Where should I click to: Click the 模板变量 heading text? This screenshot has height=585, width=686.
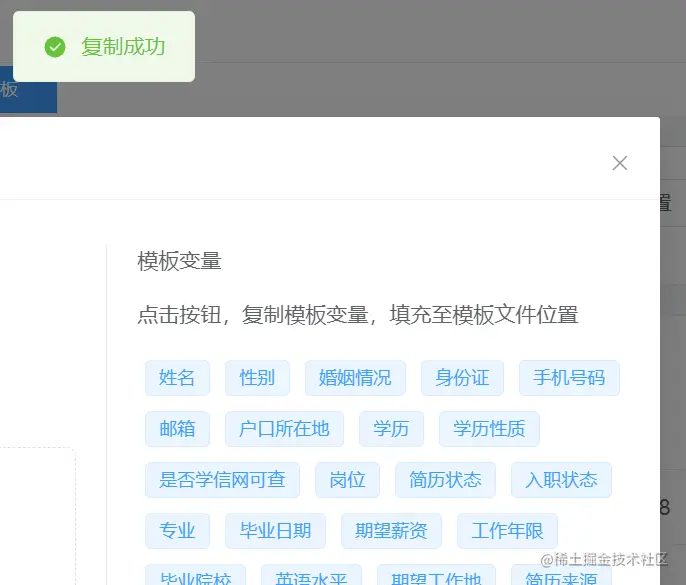(x=179, y=261)
